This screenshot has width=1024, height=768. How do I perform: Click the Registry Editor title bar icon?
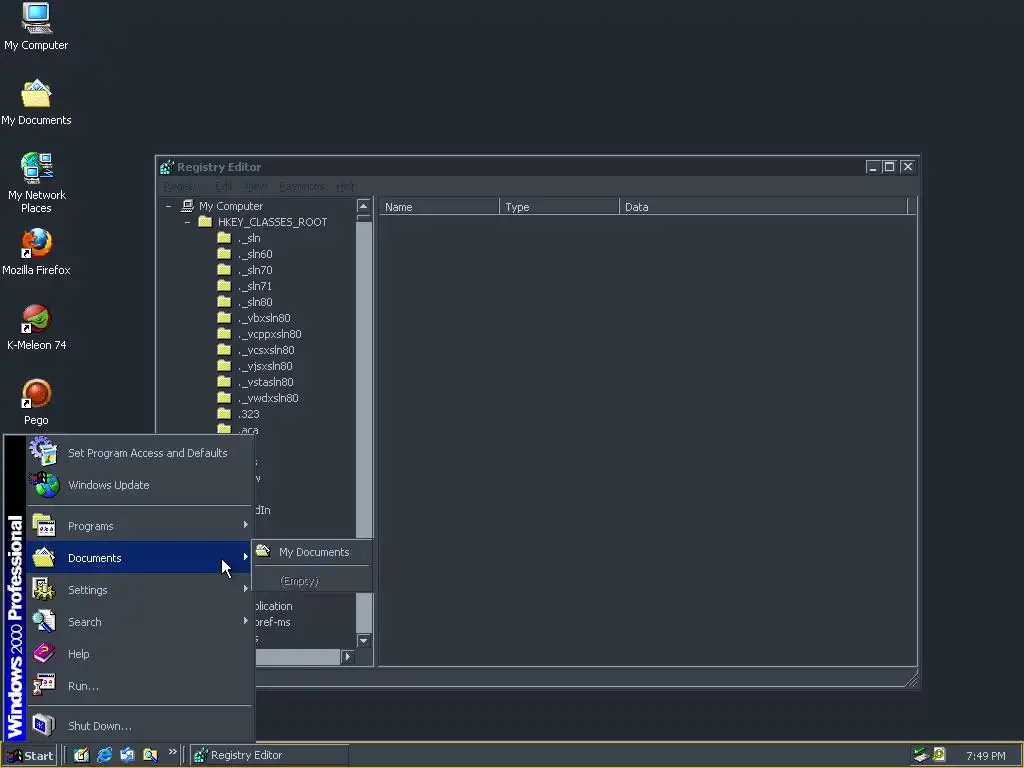(x=167, y=167)
